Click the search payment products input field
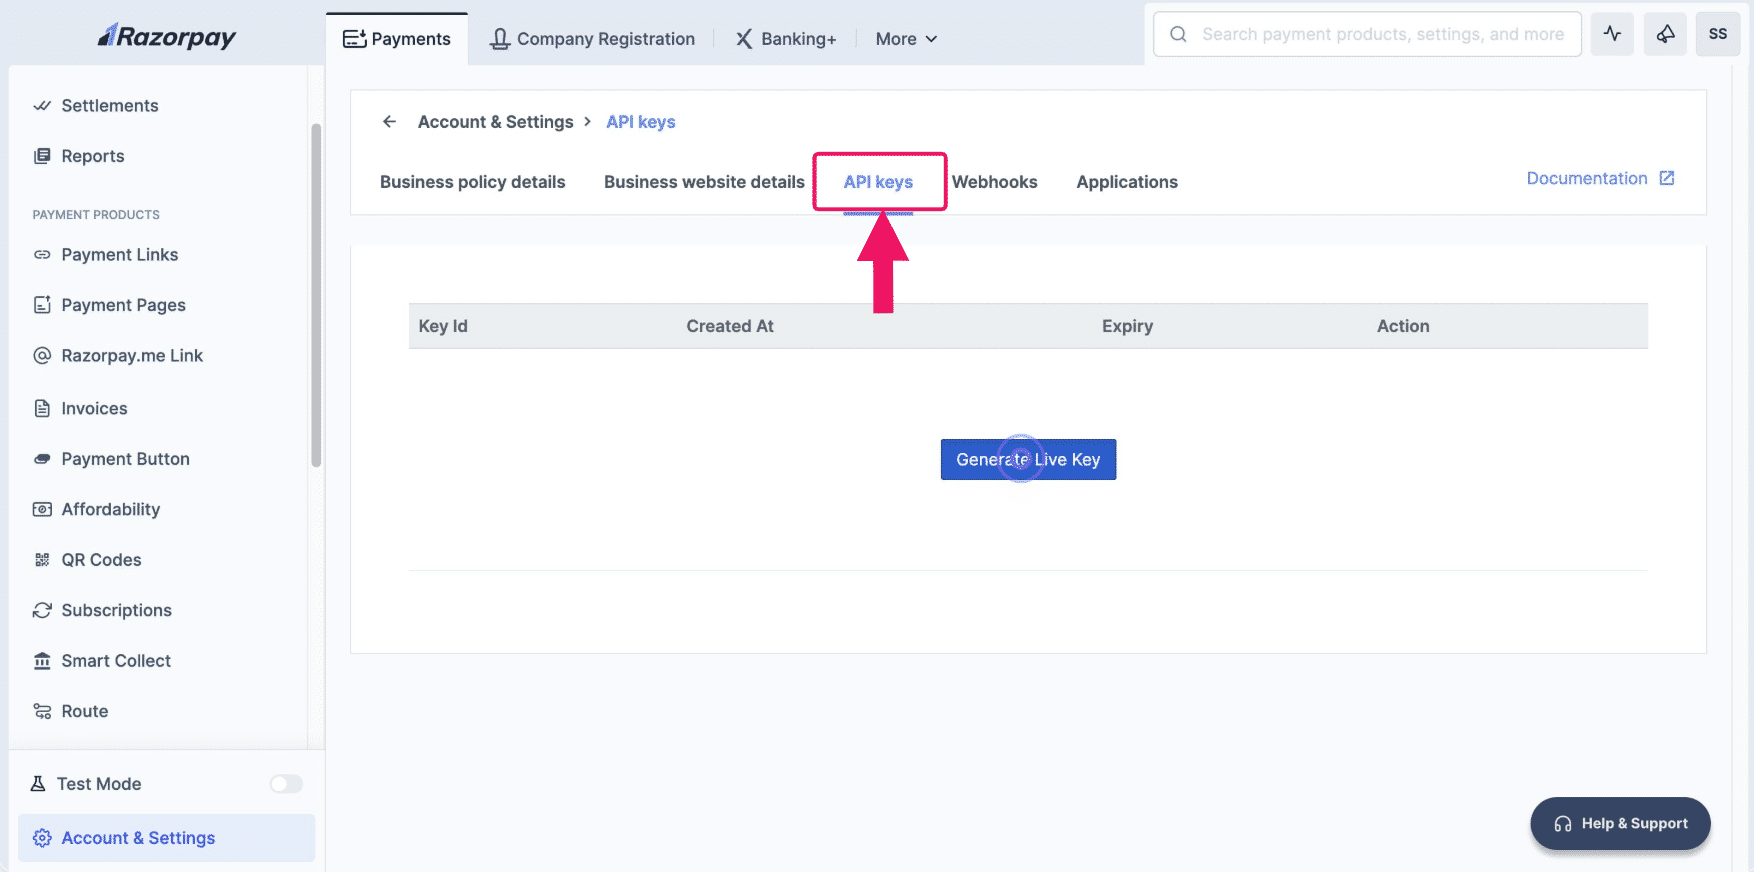This screenshot has height=872, width=1754. 1367,34
